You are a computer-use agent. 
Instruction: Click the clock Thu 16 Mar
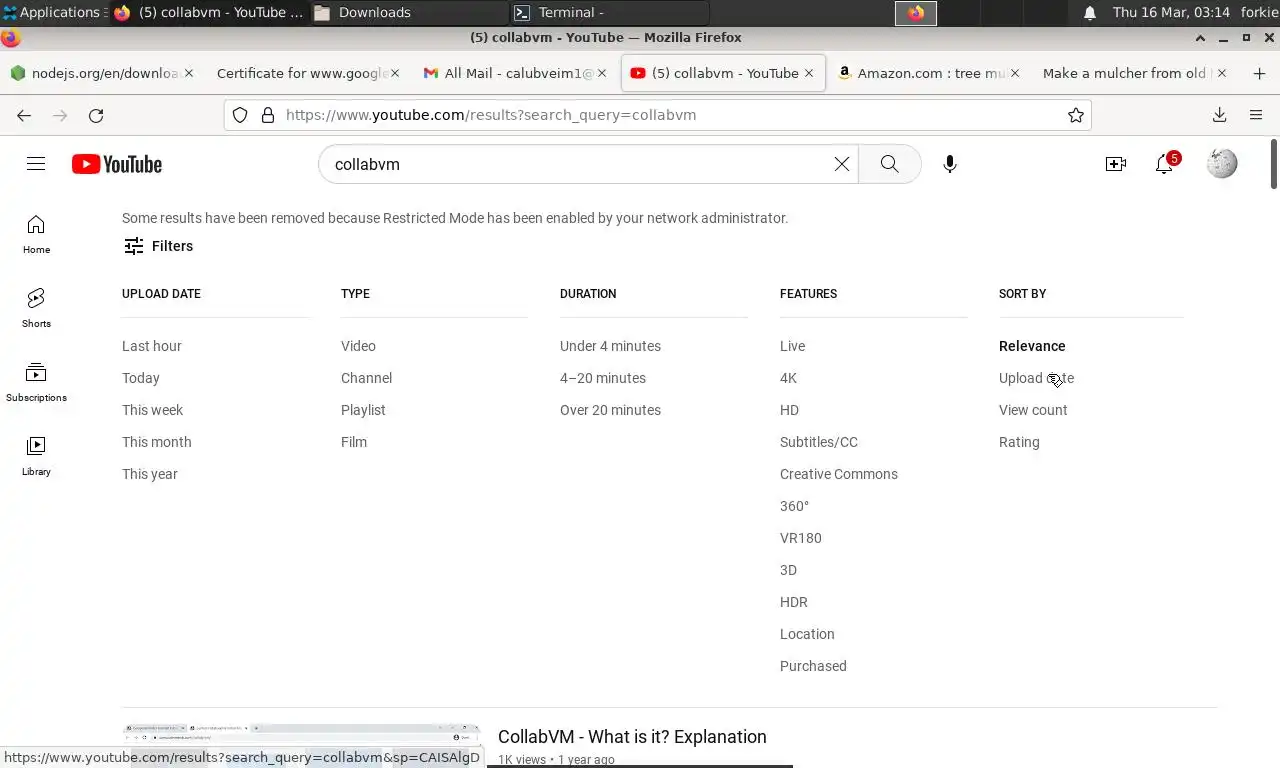[1171, 12]
